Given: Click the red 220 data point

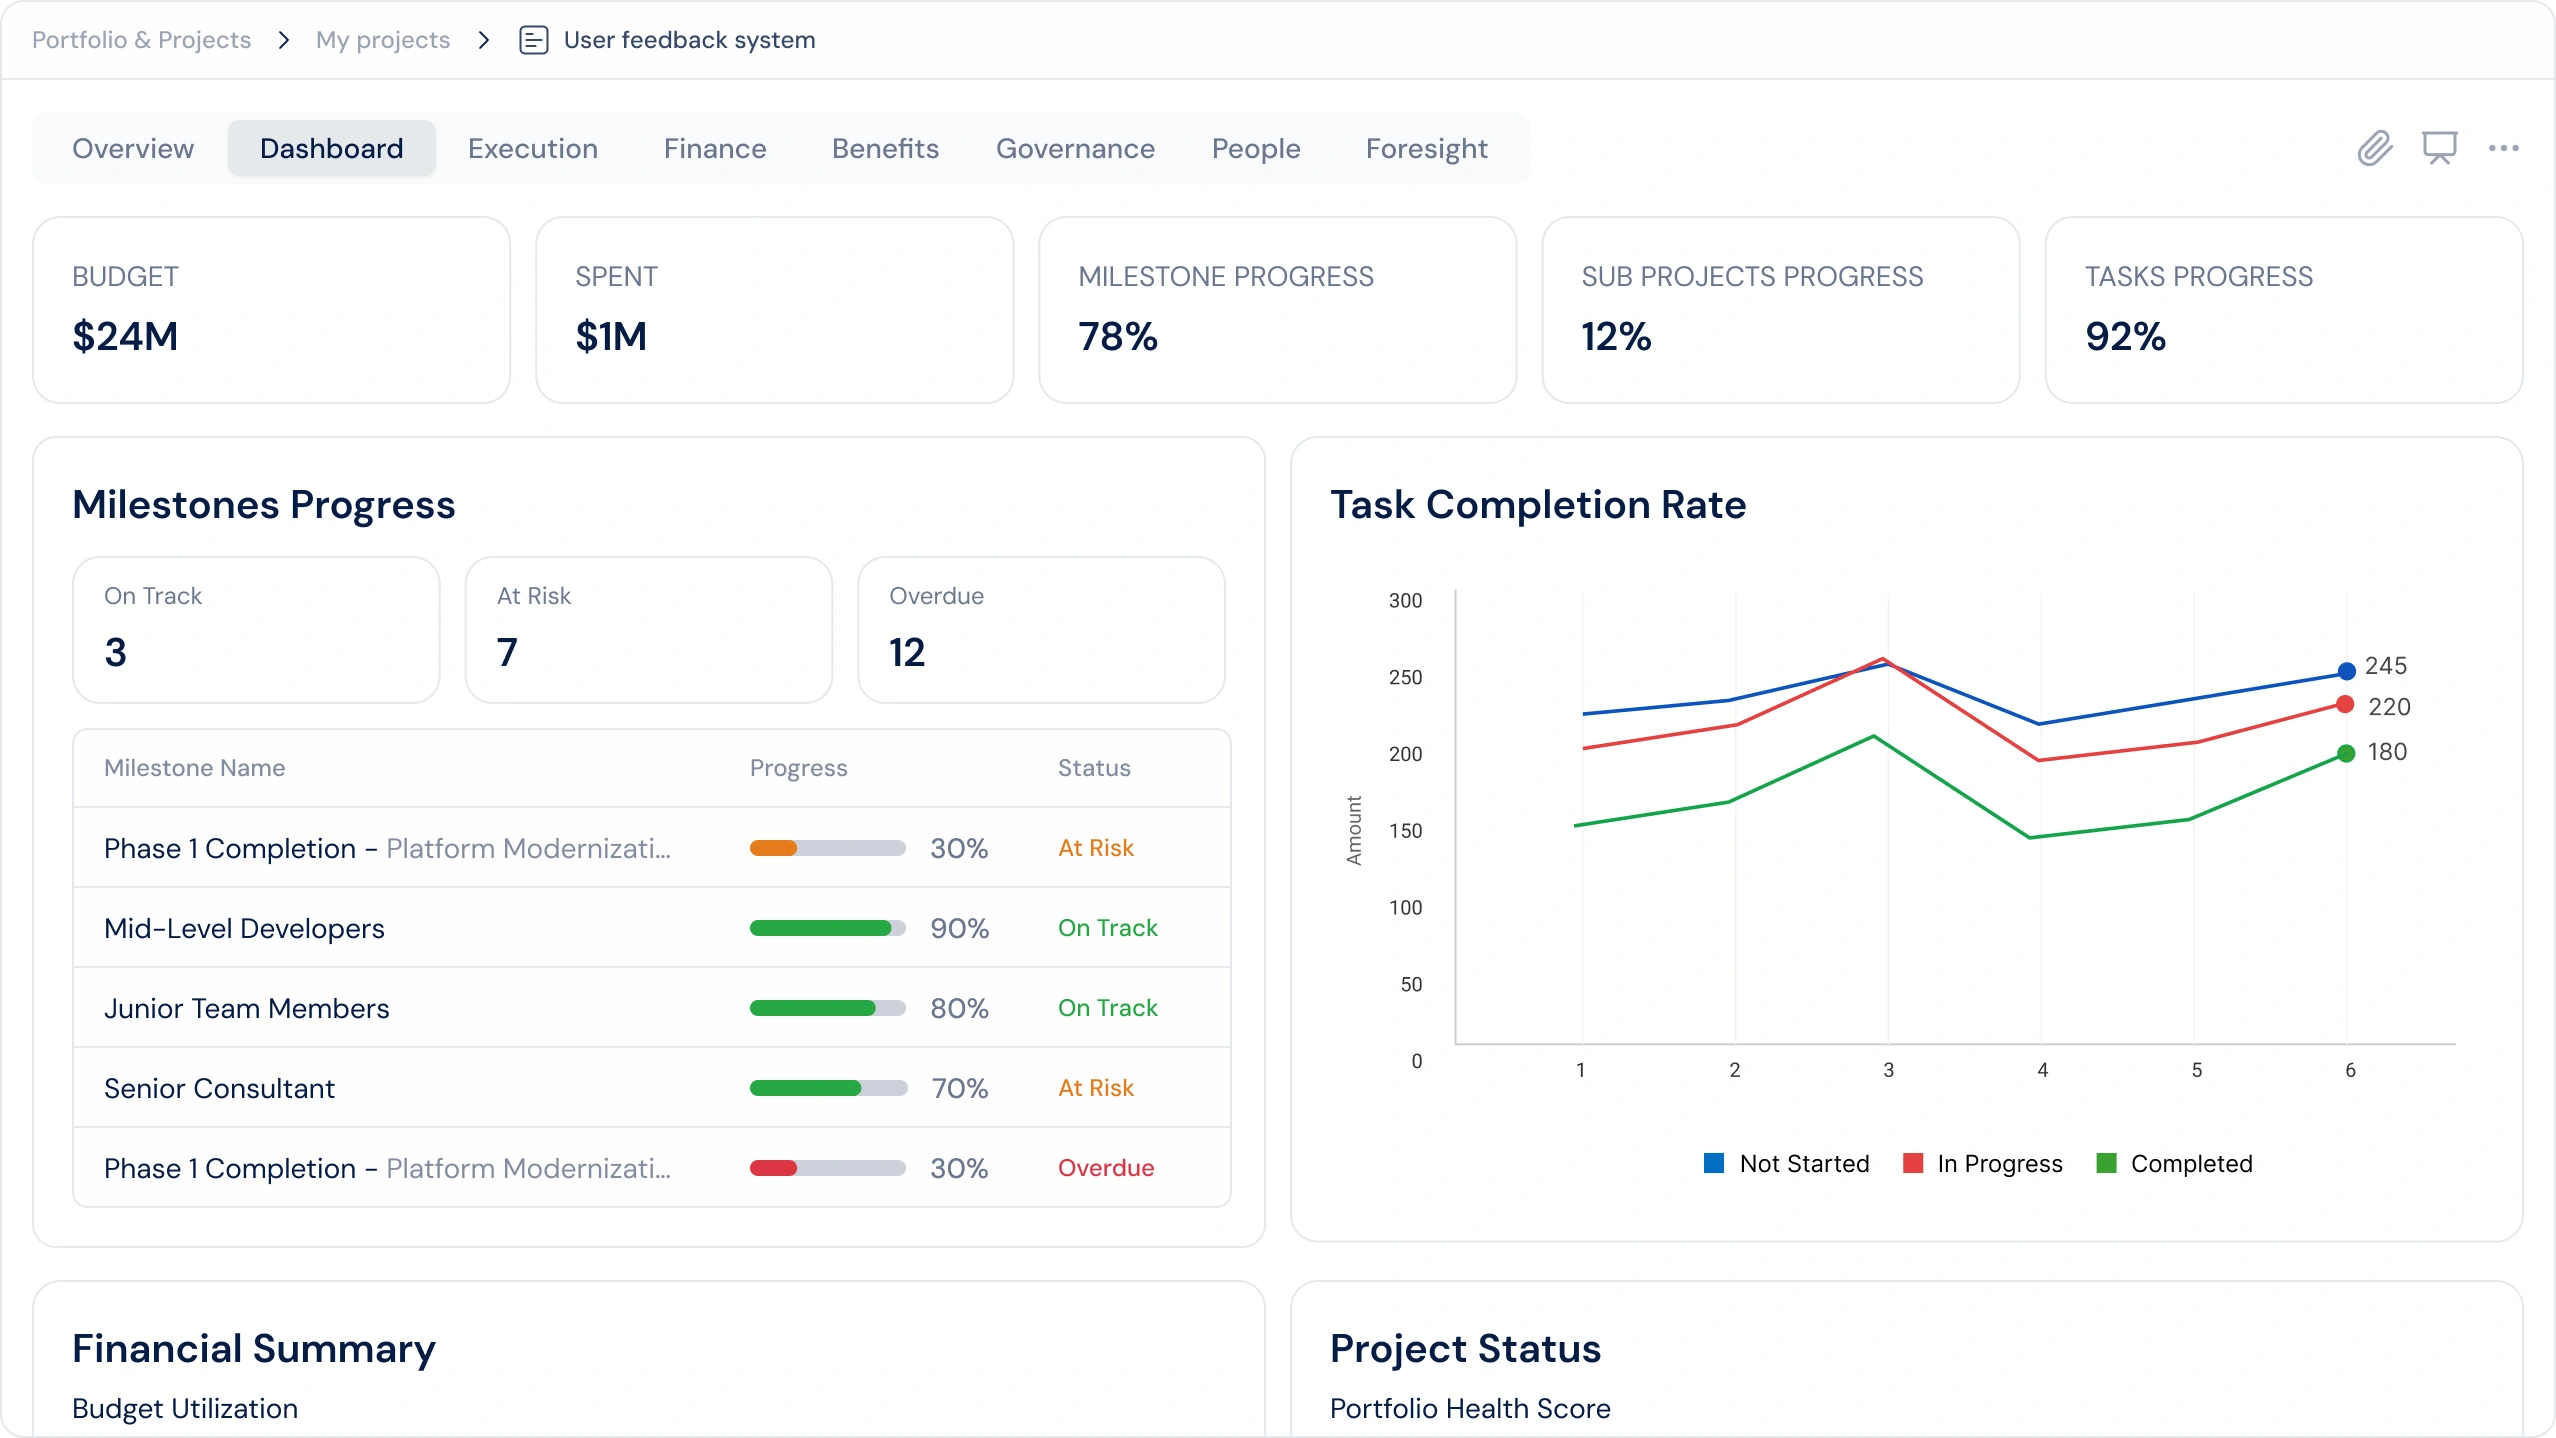Looking at the screenshot, I should click(2345, 704).
